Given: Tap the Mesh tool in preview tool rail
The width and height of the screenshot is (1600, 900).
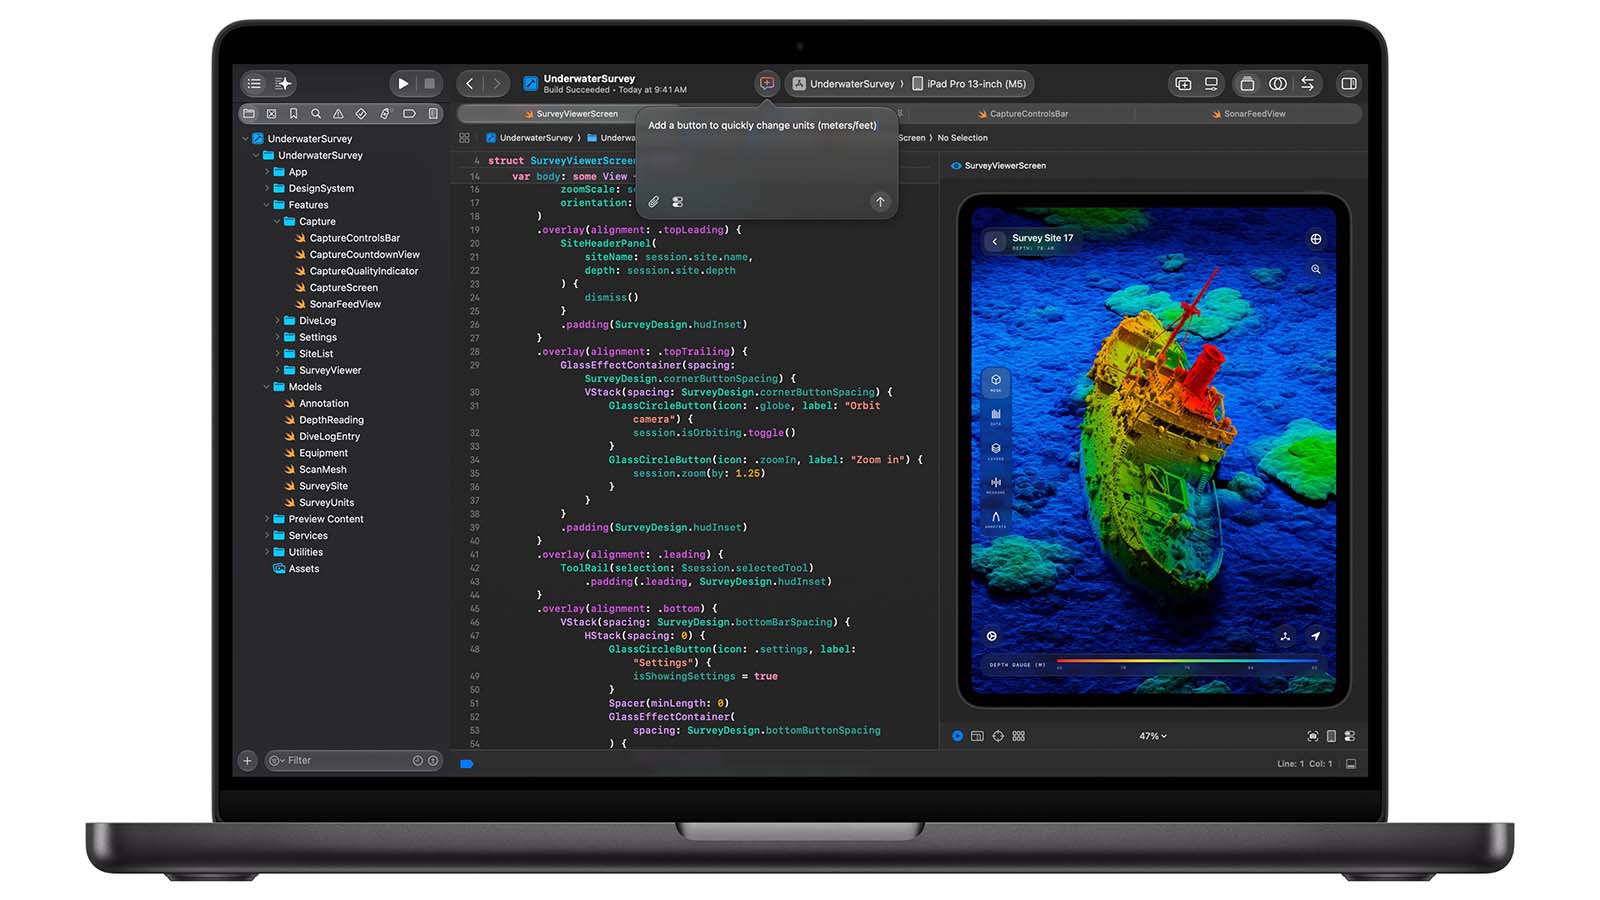Looking at the screenshot, I should pyautogui.click(x=996, y=383).
